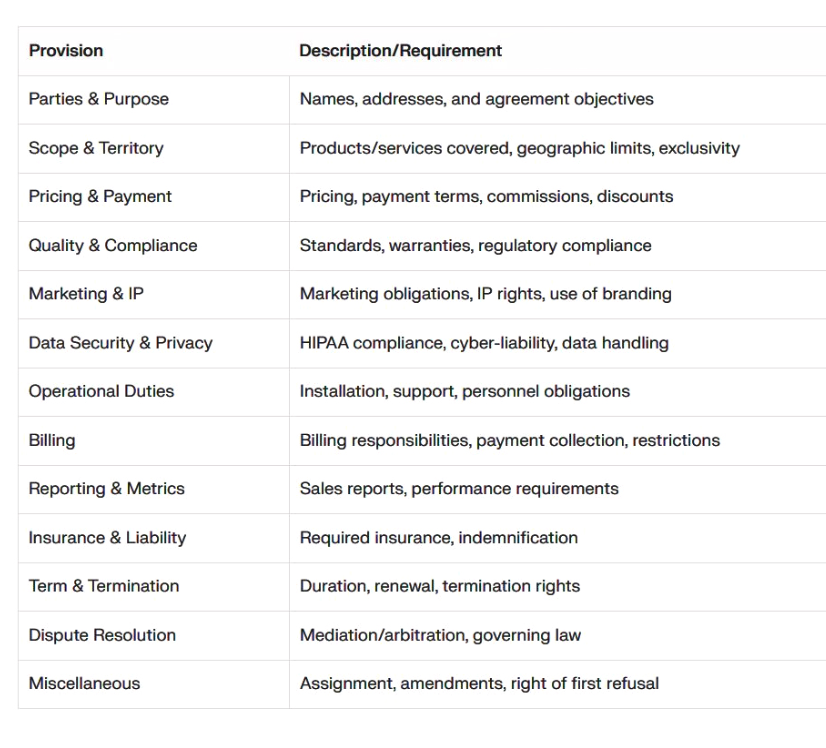826x748 pixels.
Task: Click the Assignment, amendments description cell
Action: tap(479, 684)
